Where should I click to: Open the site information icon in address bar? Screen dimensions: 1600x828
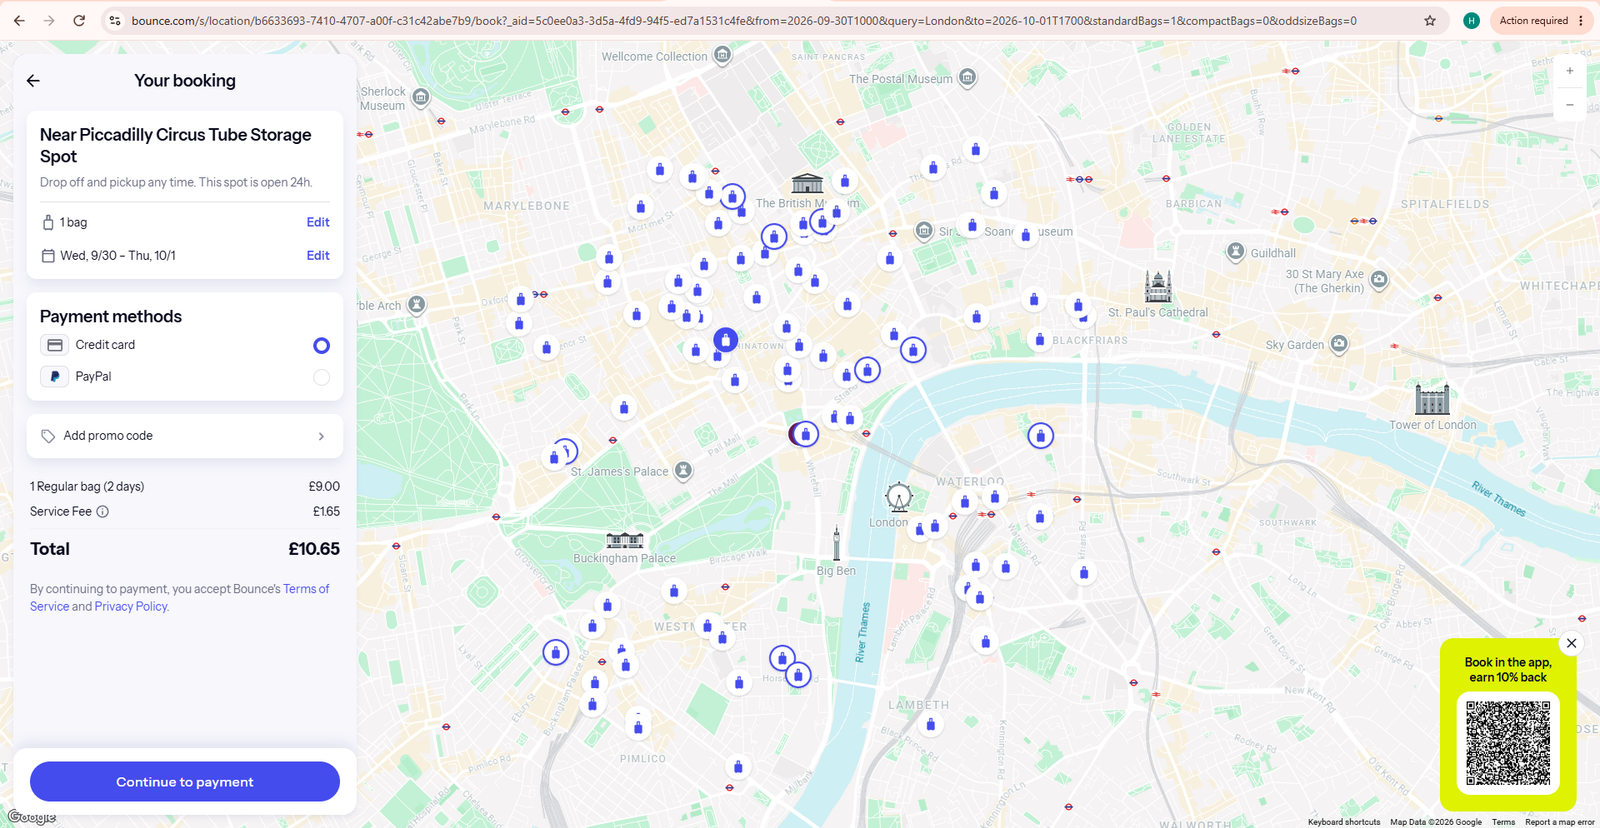115,20
